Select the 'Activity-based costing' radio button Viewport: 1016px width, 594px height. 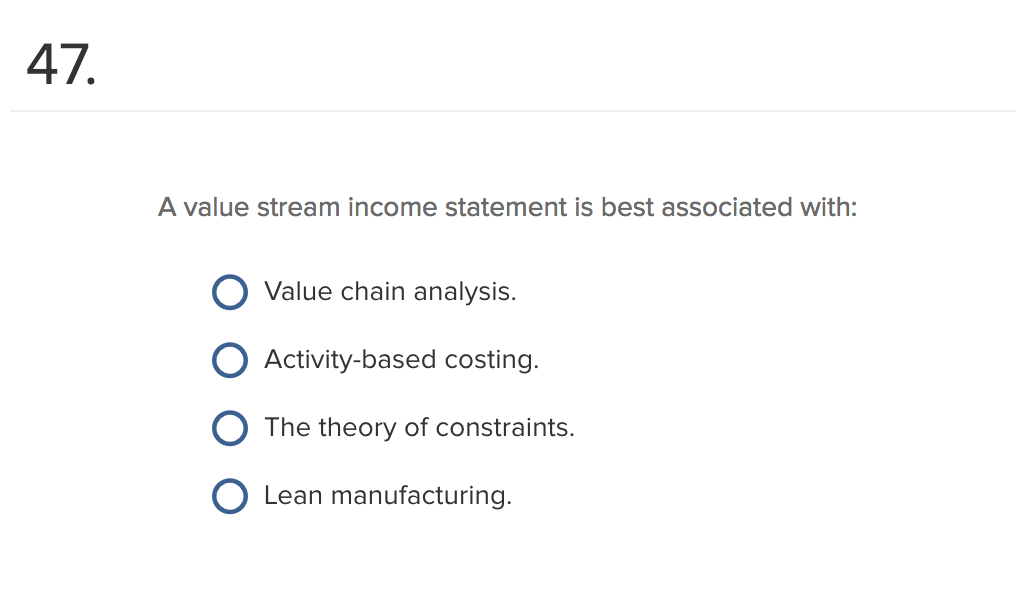click(x=230, y=360)
